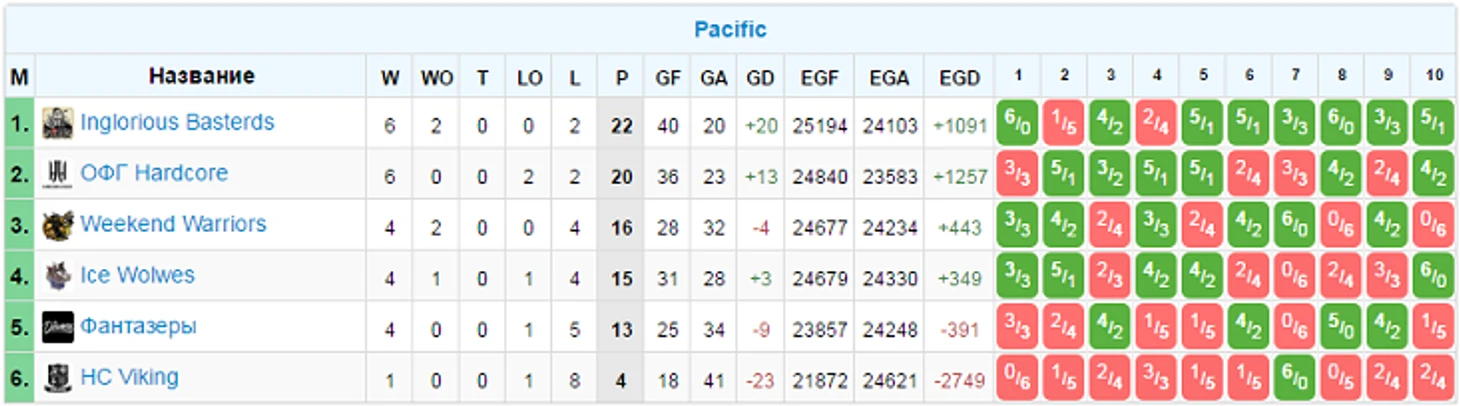
Task: Click the Inglorious Basterds team logo
Action: [x=58, y=123]
